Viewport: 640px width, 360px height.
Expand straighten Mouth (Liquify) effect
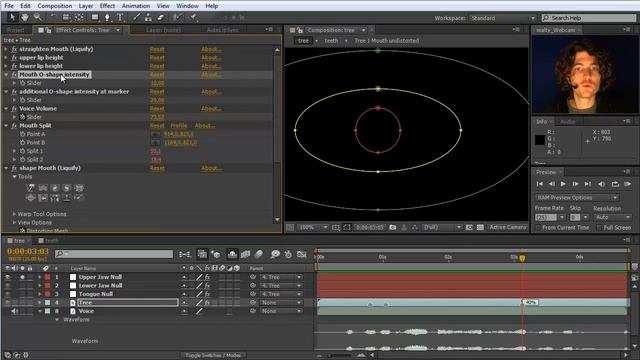coord(6,49)
